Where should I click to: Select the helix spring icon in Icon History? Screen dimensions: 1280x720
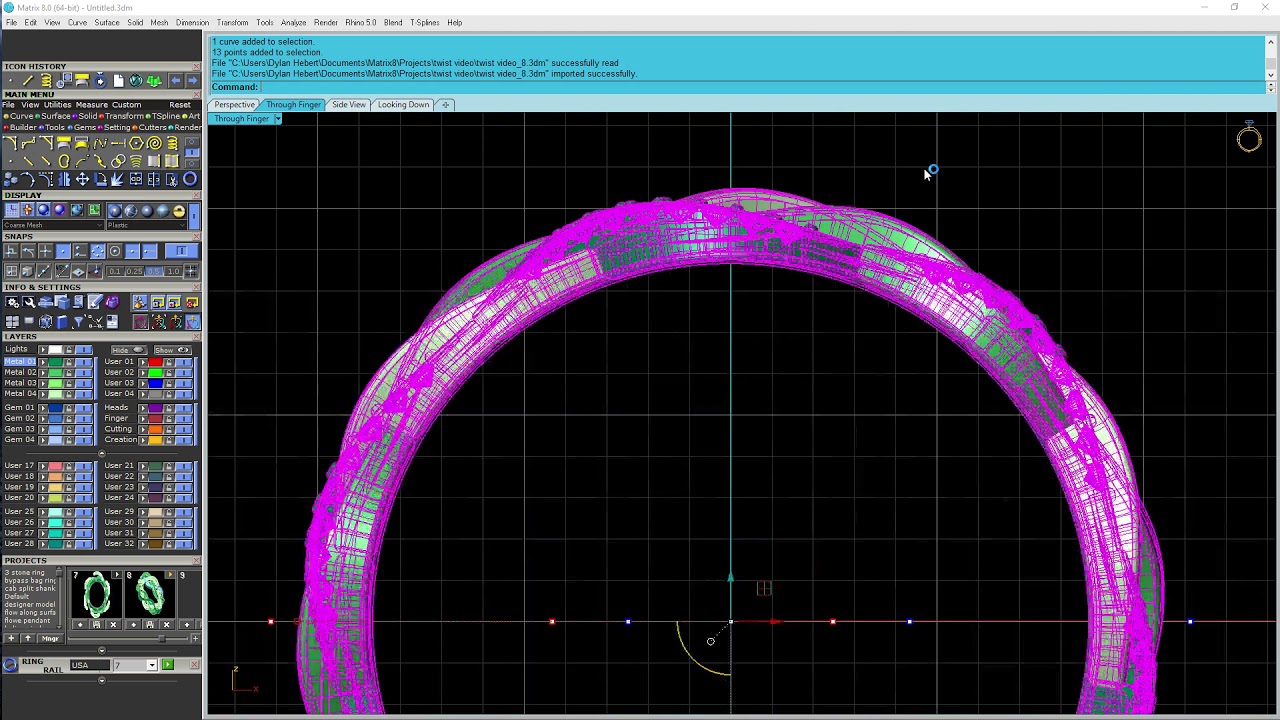click(46, 79)
